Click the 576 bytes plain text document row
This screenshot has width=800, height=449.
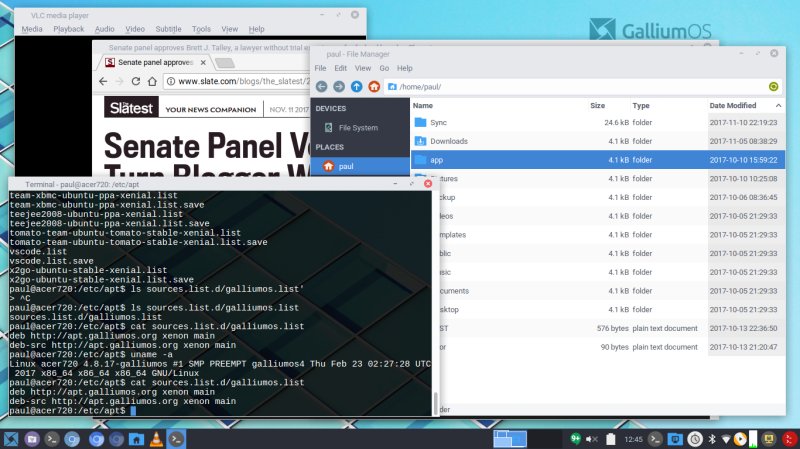coord(612,328)
